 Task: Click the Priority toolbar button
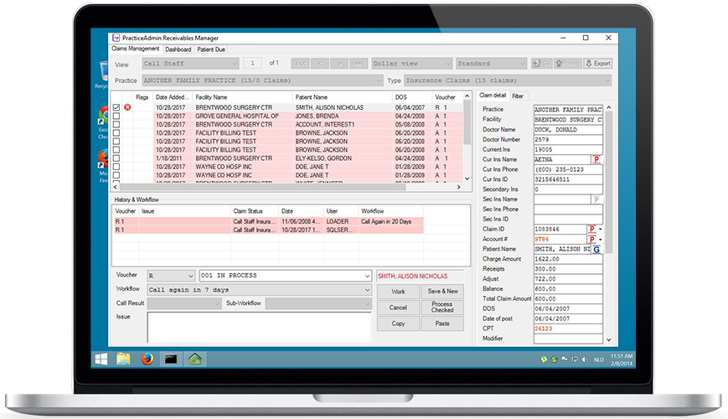click(x=568, y=63)
